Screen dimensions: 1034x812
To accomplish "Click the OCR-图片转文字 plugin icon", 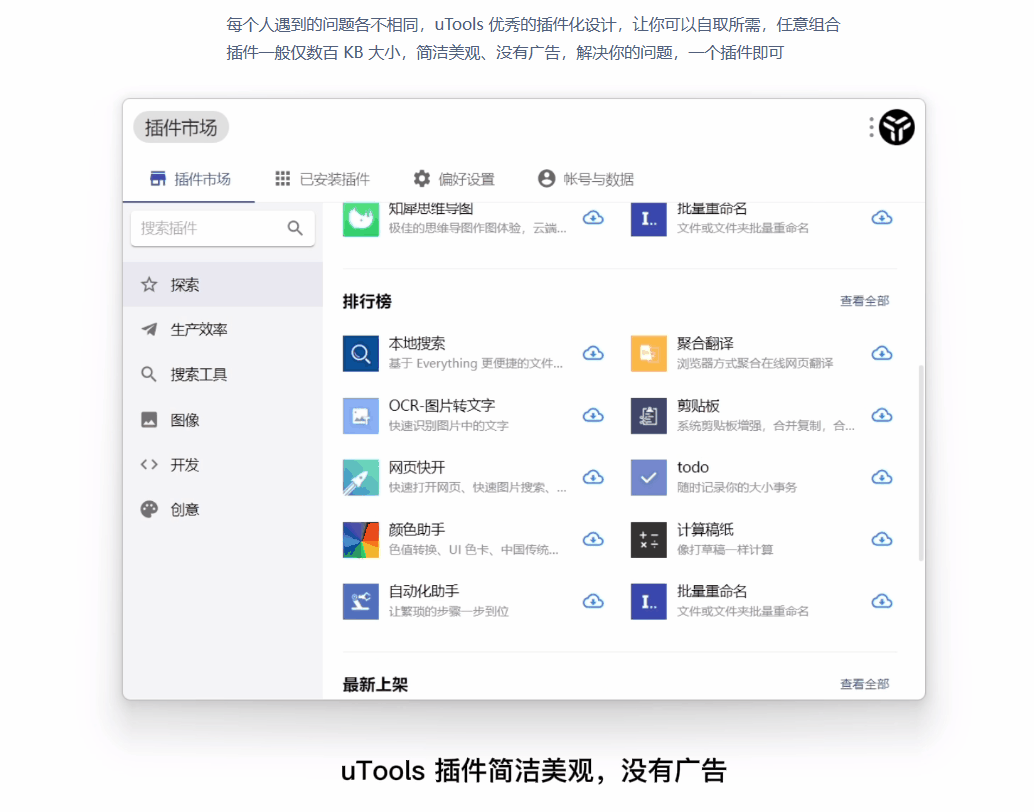I will [361, 416].
